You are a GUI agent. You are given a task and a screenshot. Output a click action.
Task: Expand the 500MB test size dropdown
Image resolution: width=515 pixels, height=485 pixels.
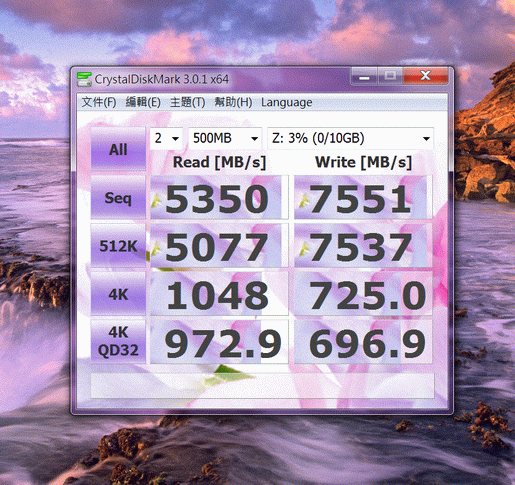(x=225, y=138)
